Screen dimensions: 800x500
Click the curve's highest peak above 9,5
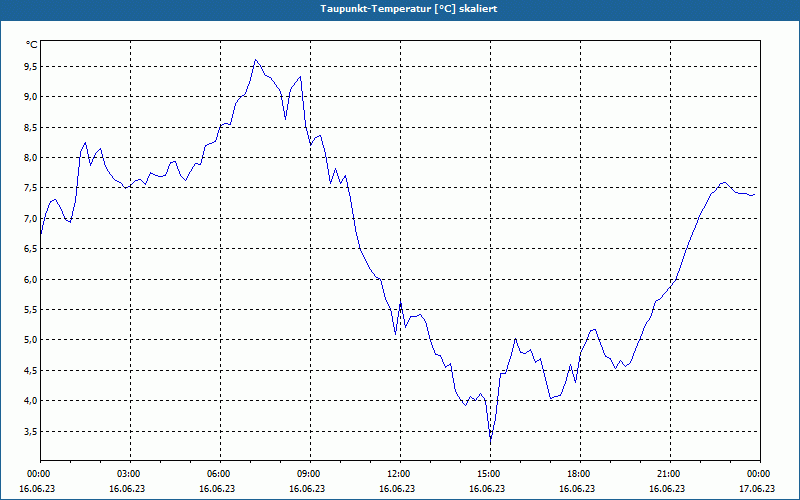point(256,60)
